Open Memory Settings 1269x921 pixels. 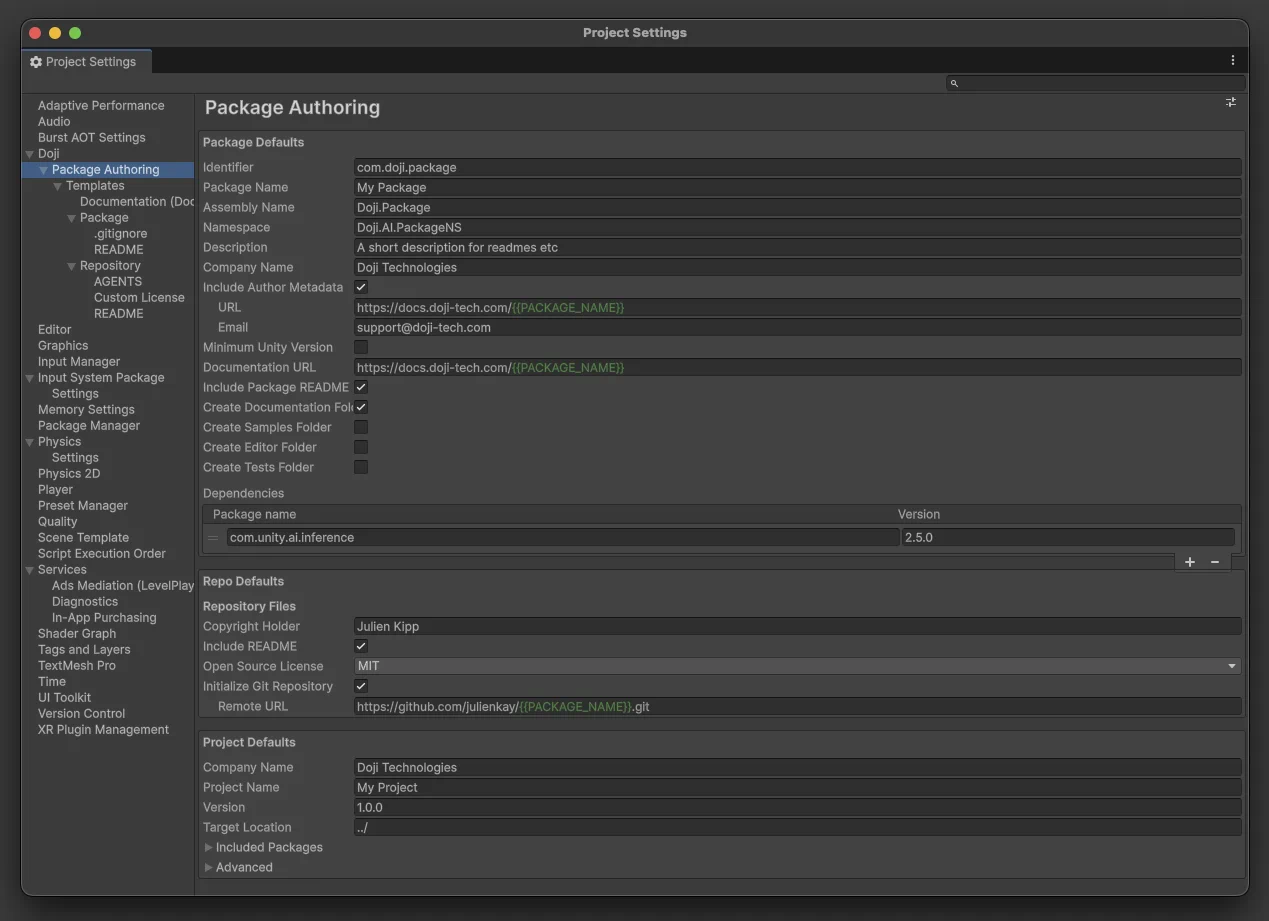click(86, 409)
